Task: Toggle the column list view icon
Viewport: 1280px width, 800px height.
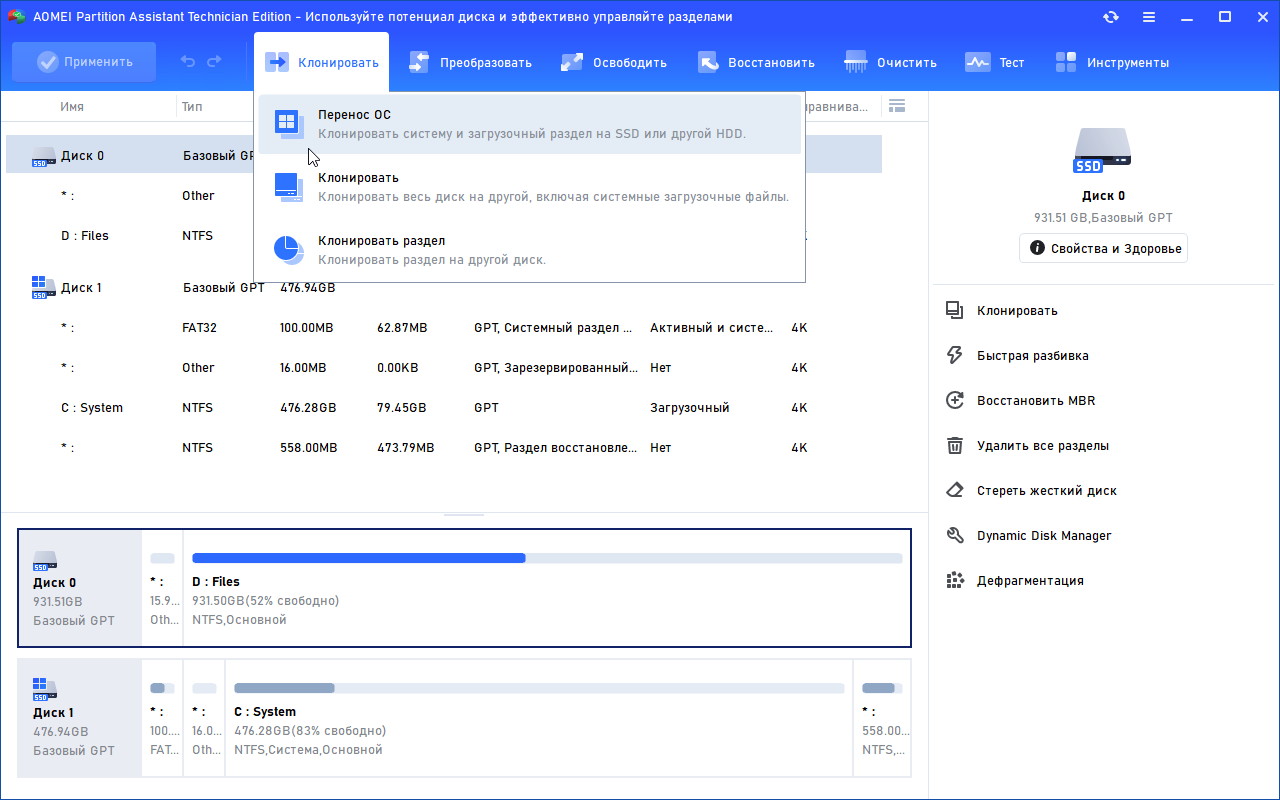Action: tap(896, 106)
